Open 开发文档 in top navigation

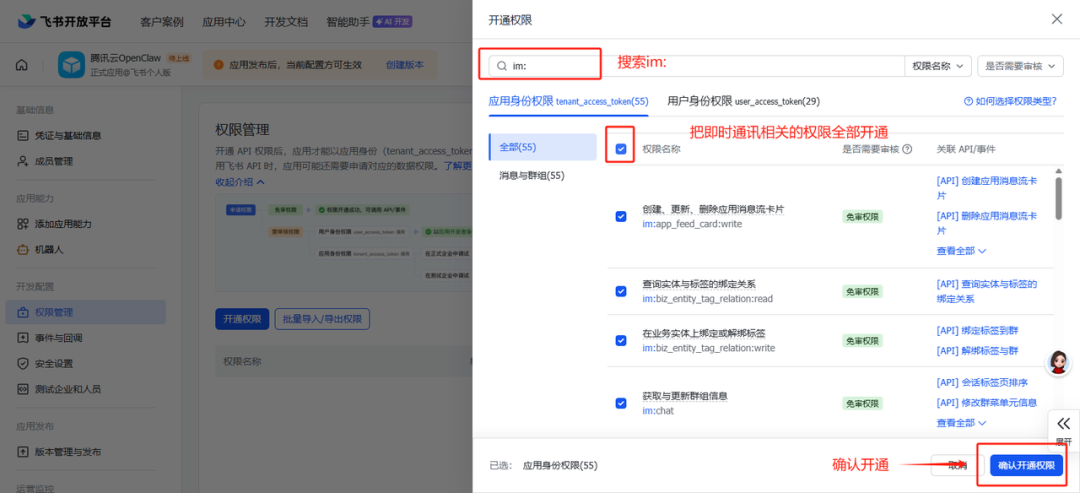point(286,21)
